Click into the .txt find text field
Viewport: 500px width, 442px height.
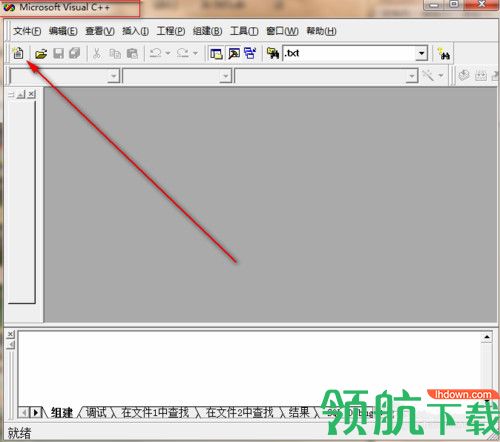pyautogui.click(x=349, y=53)
